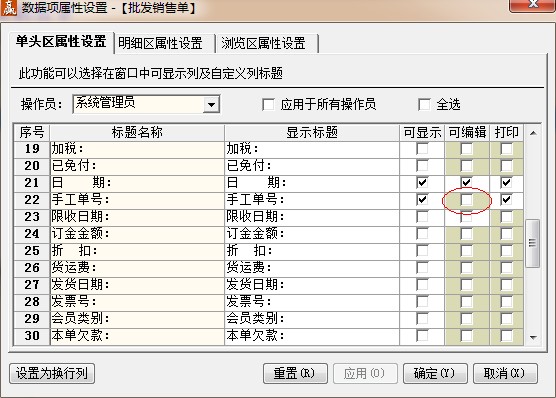Check 打印 box for 本单欠款 row

(x=506, y=336)
